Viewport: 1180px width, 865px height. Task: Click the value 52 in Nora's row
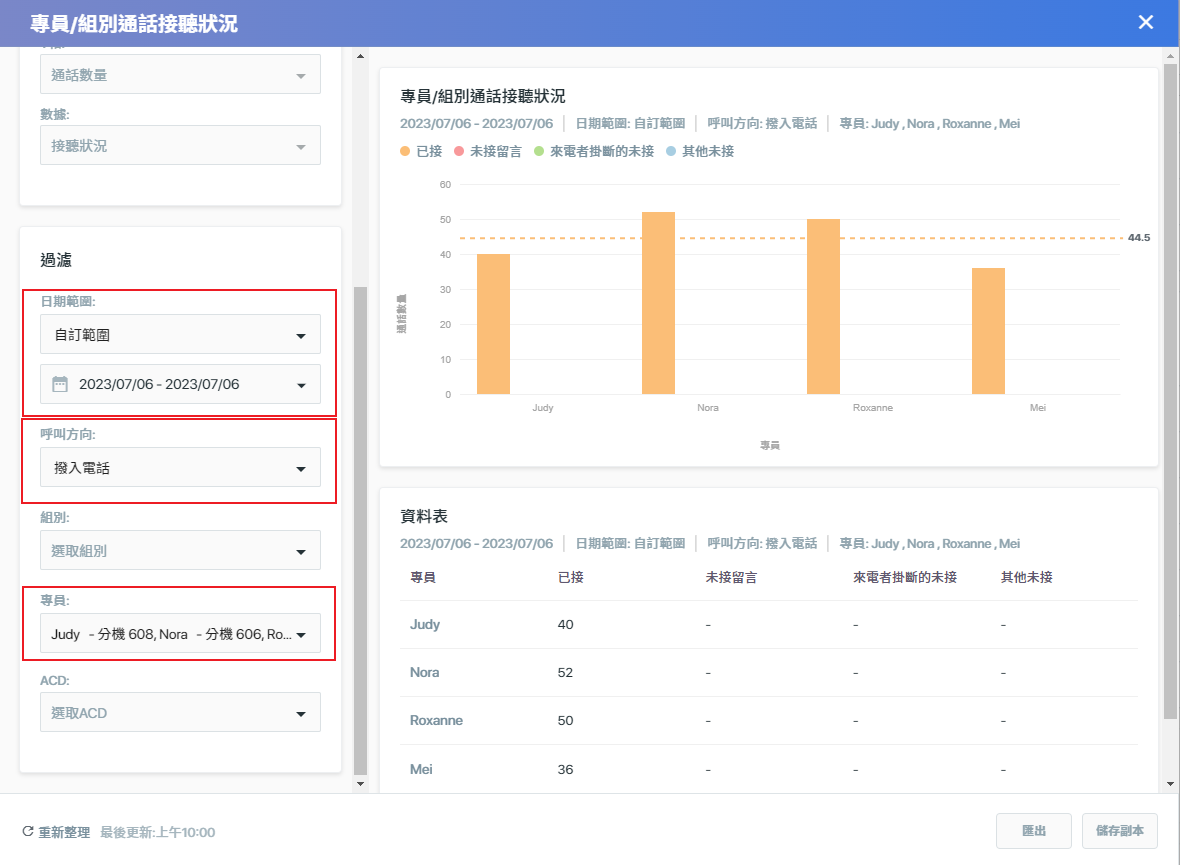tap(565, 672)
